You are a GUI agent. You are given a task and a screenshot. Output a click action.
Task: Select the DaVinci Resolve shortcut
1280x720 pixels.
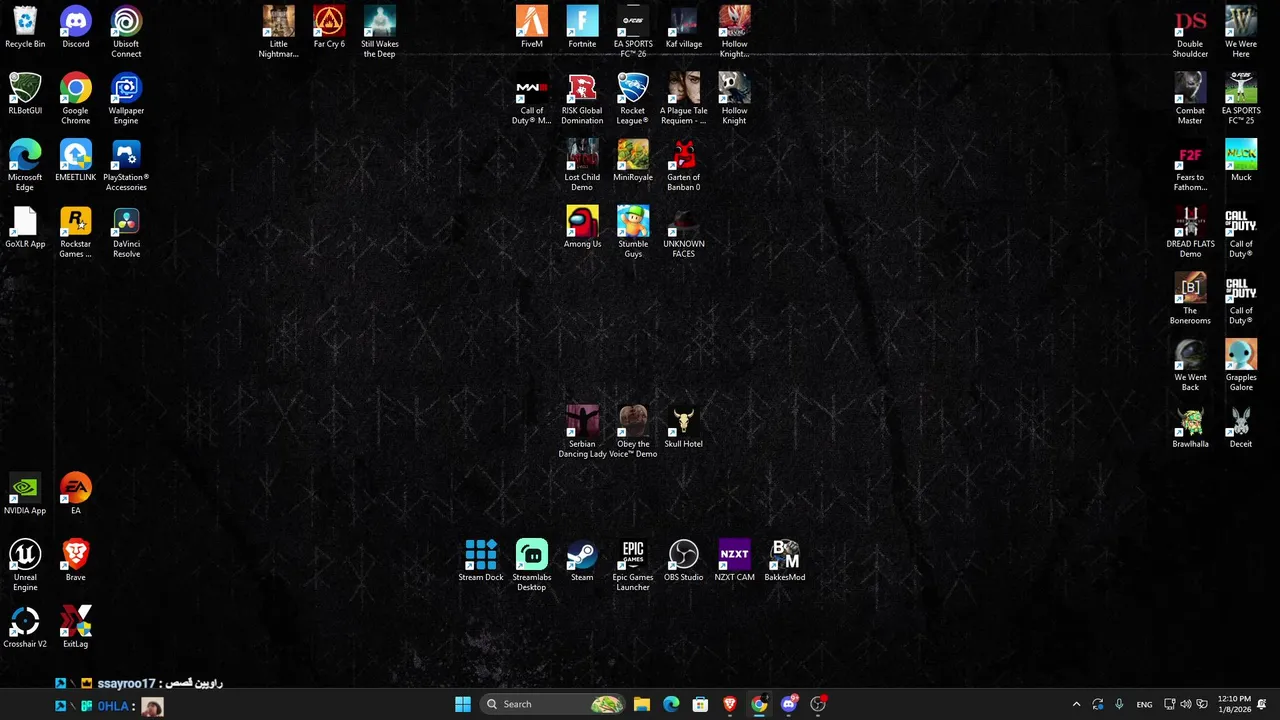coord(126,232)
